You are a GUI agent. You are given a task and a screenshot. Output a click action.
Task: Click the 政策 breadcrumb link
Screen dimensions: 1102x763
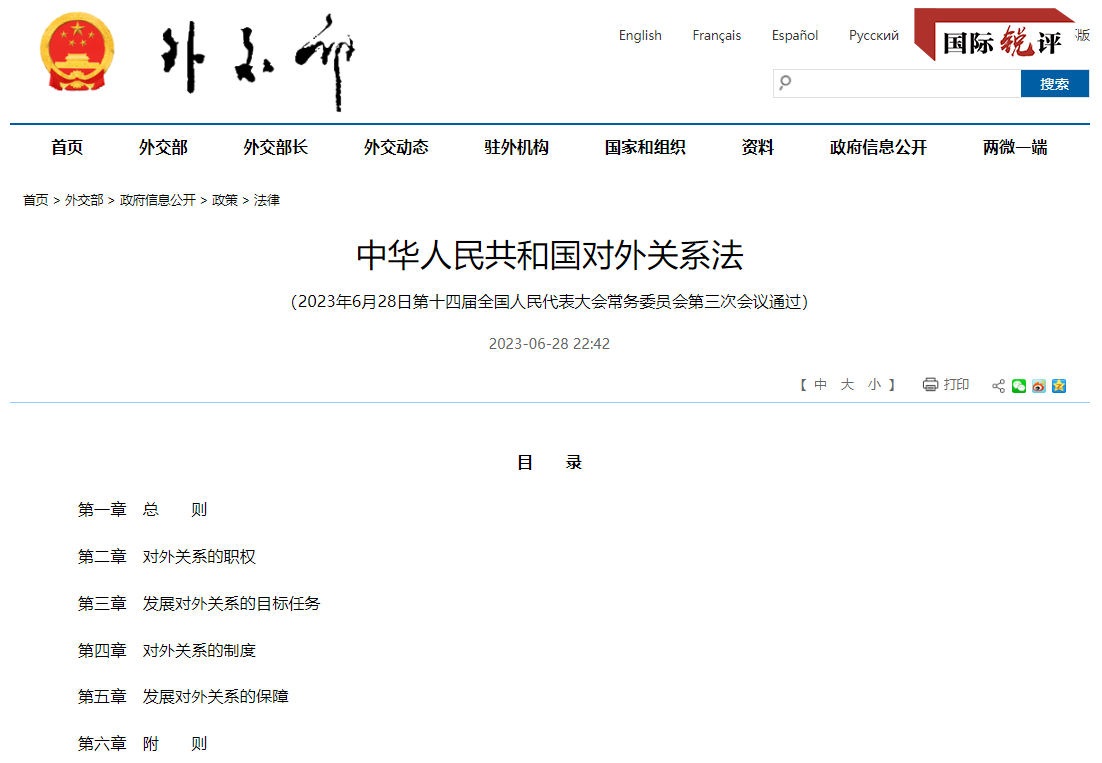[225, 200]
